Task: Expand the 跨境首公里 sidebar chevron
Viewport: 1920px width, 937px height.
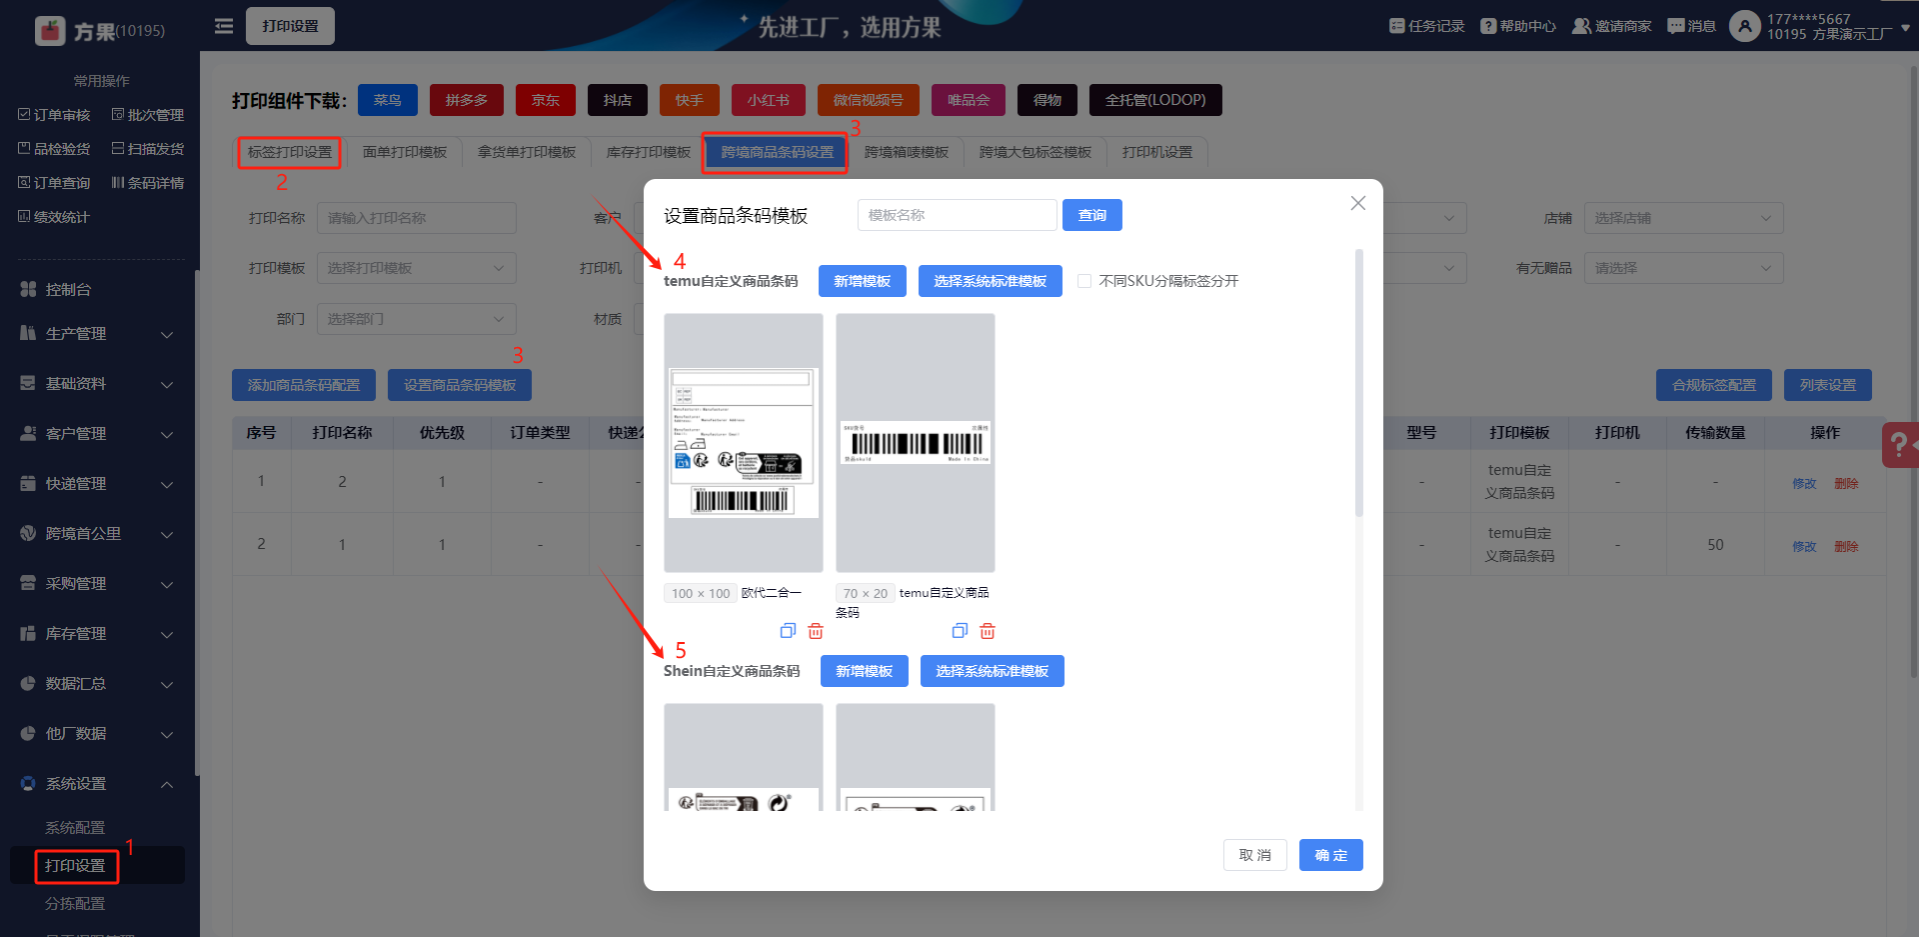Action: coord(167,534)
